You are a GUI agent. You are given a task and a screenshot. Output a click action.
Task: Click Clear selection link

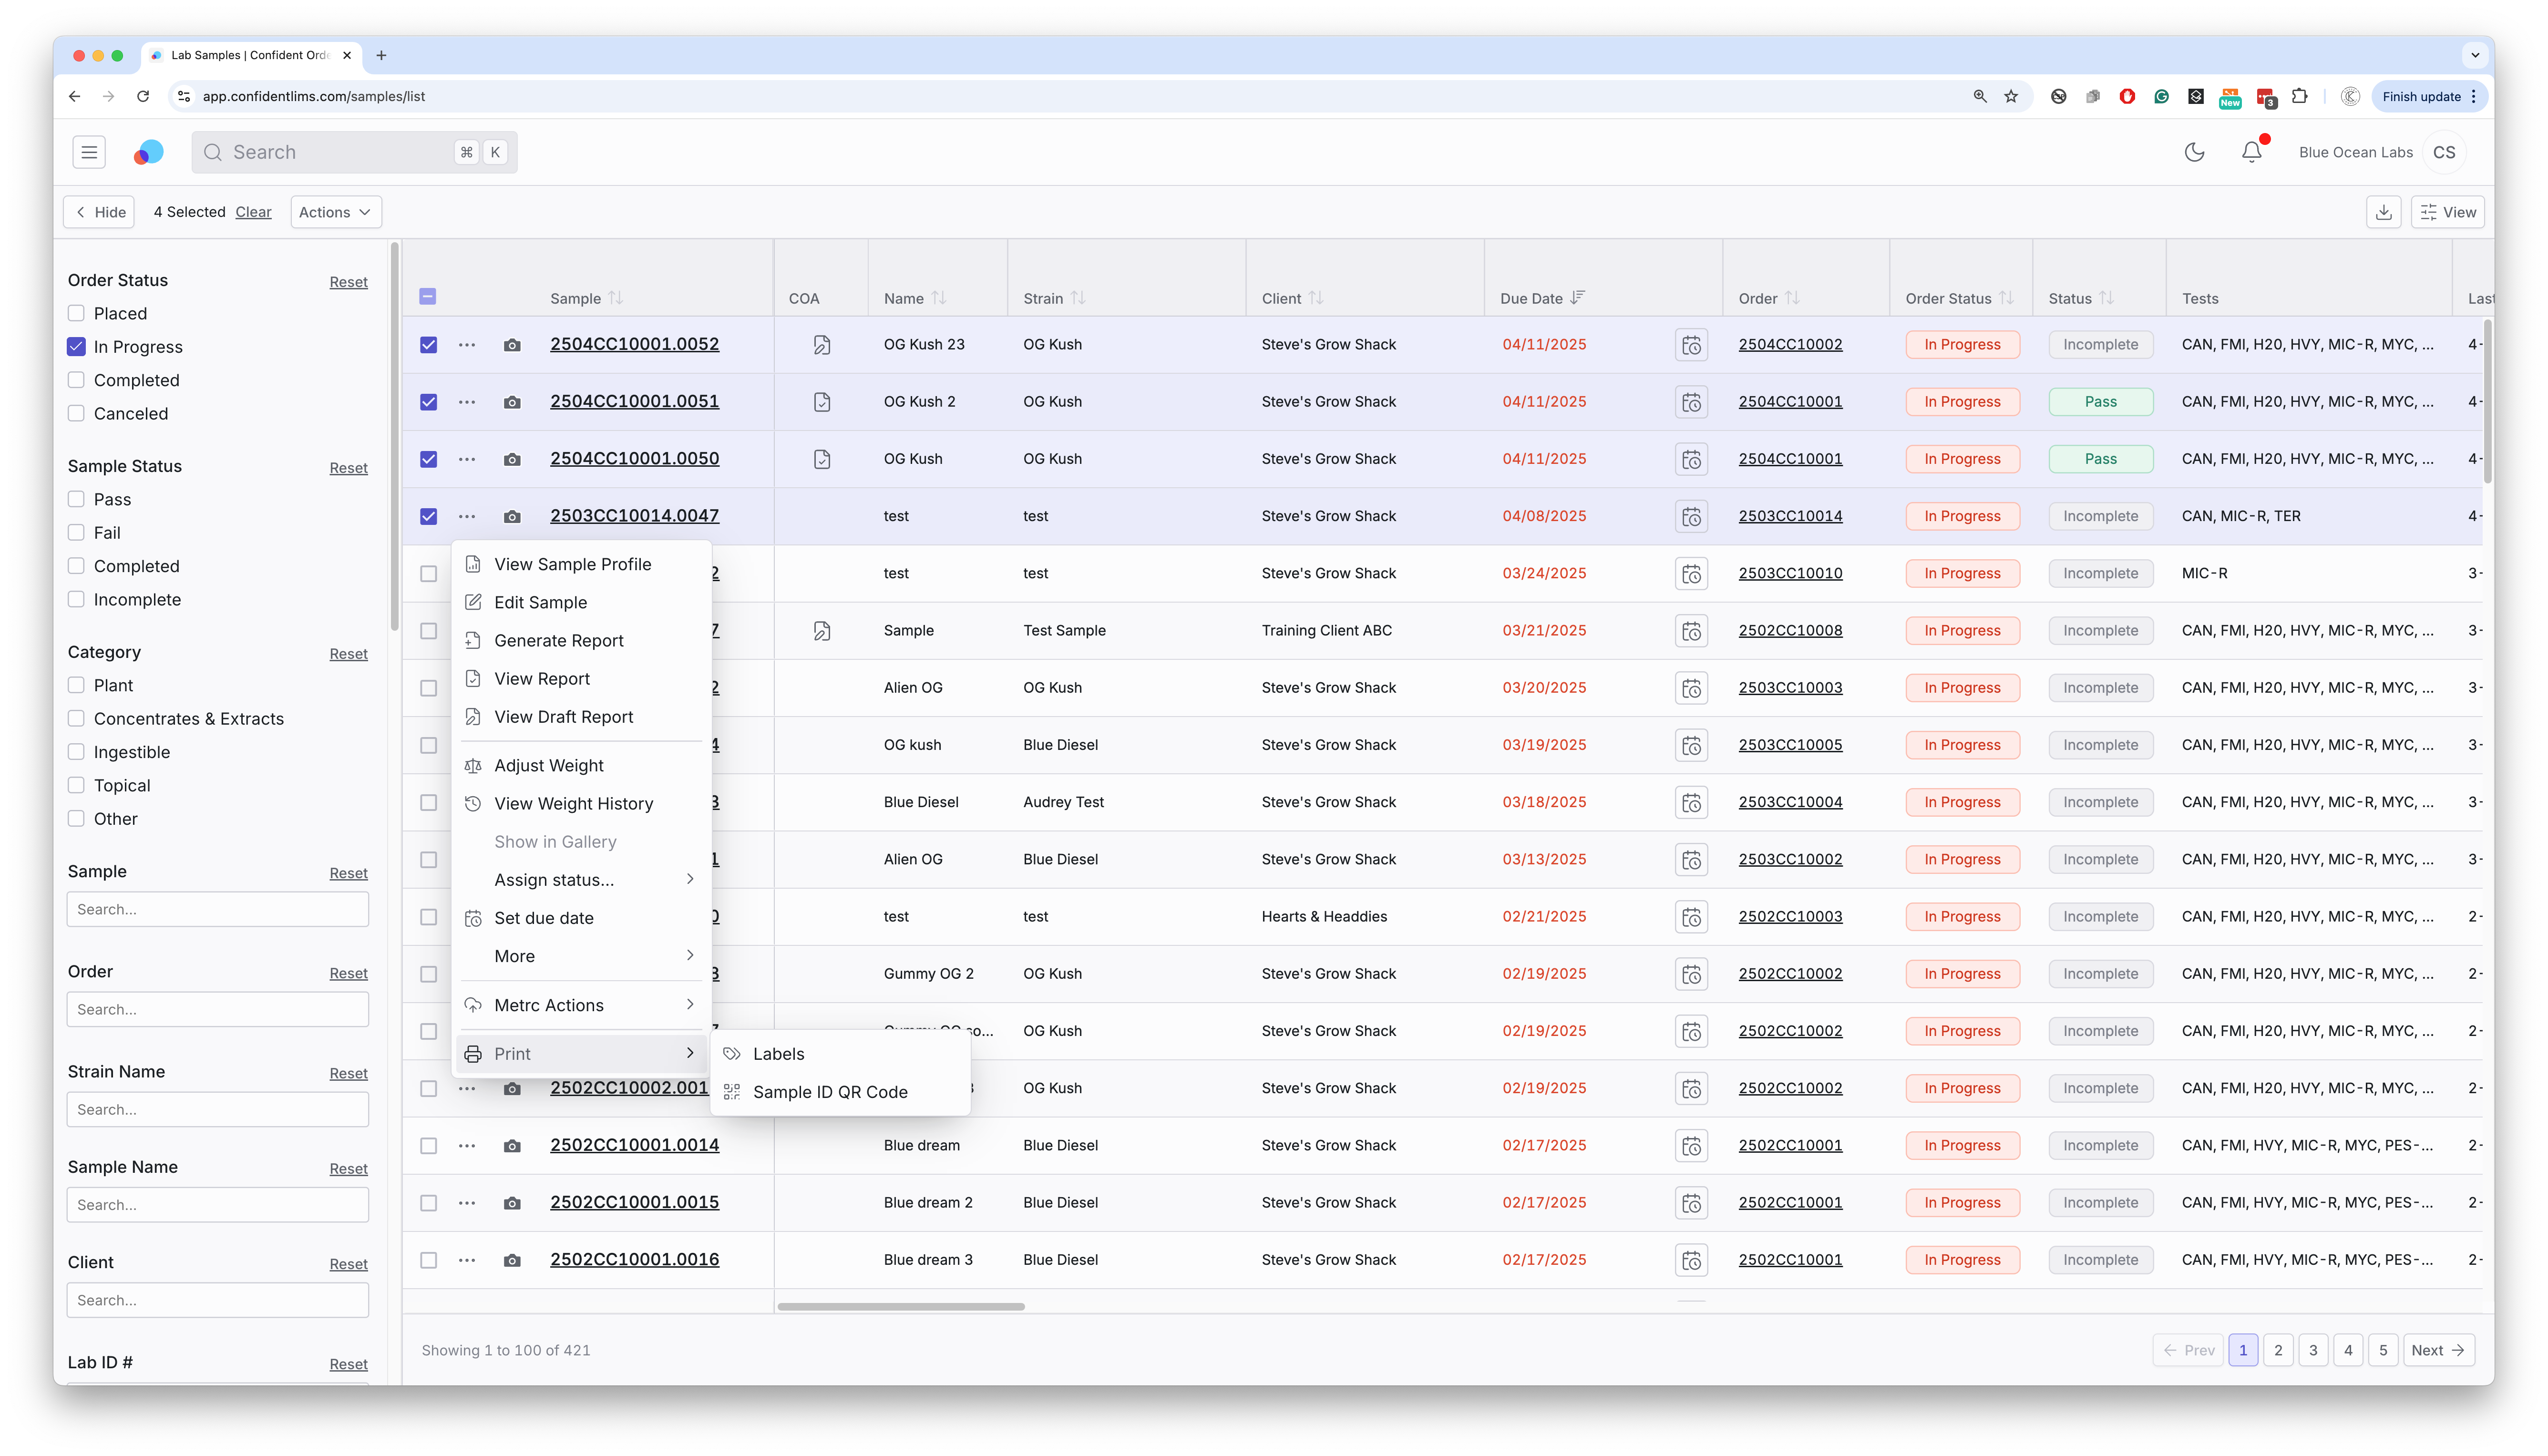(253, 212)
